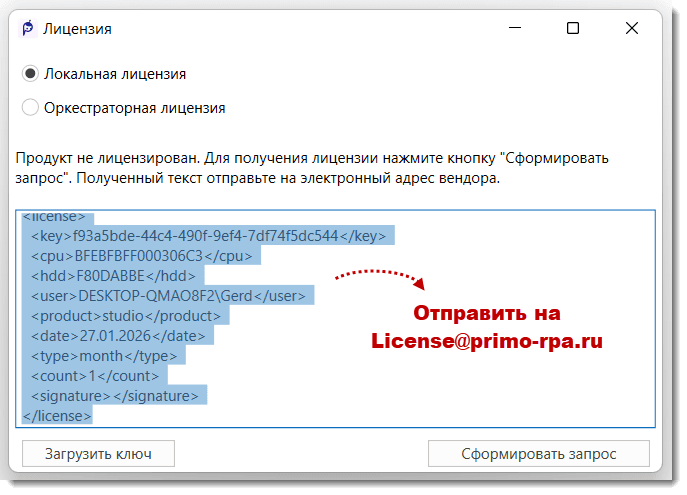Image resolution: width=687 pixels, height=495 pixels.
Task: Minimize the Лицензия window
Action: coord(514,29)
